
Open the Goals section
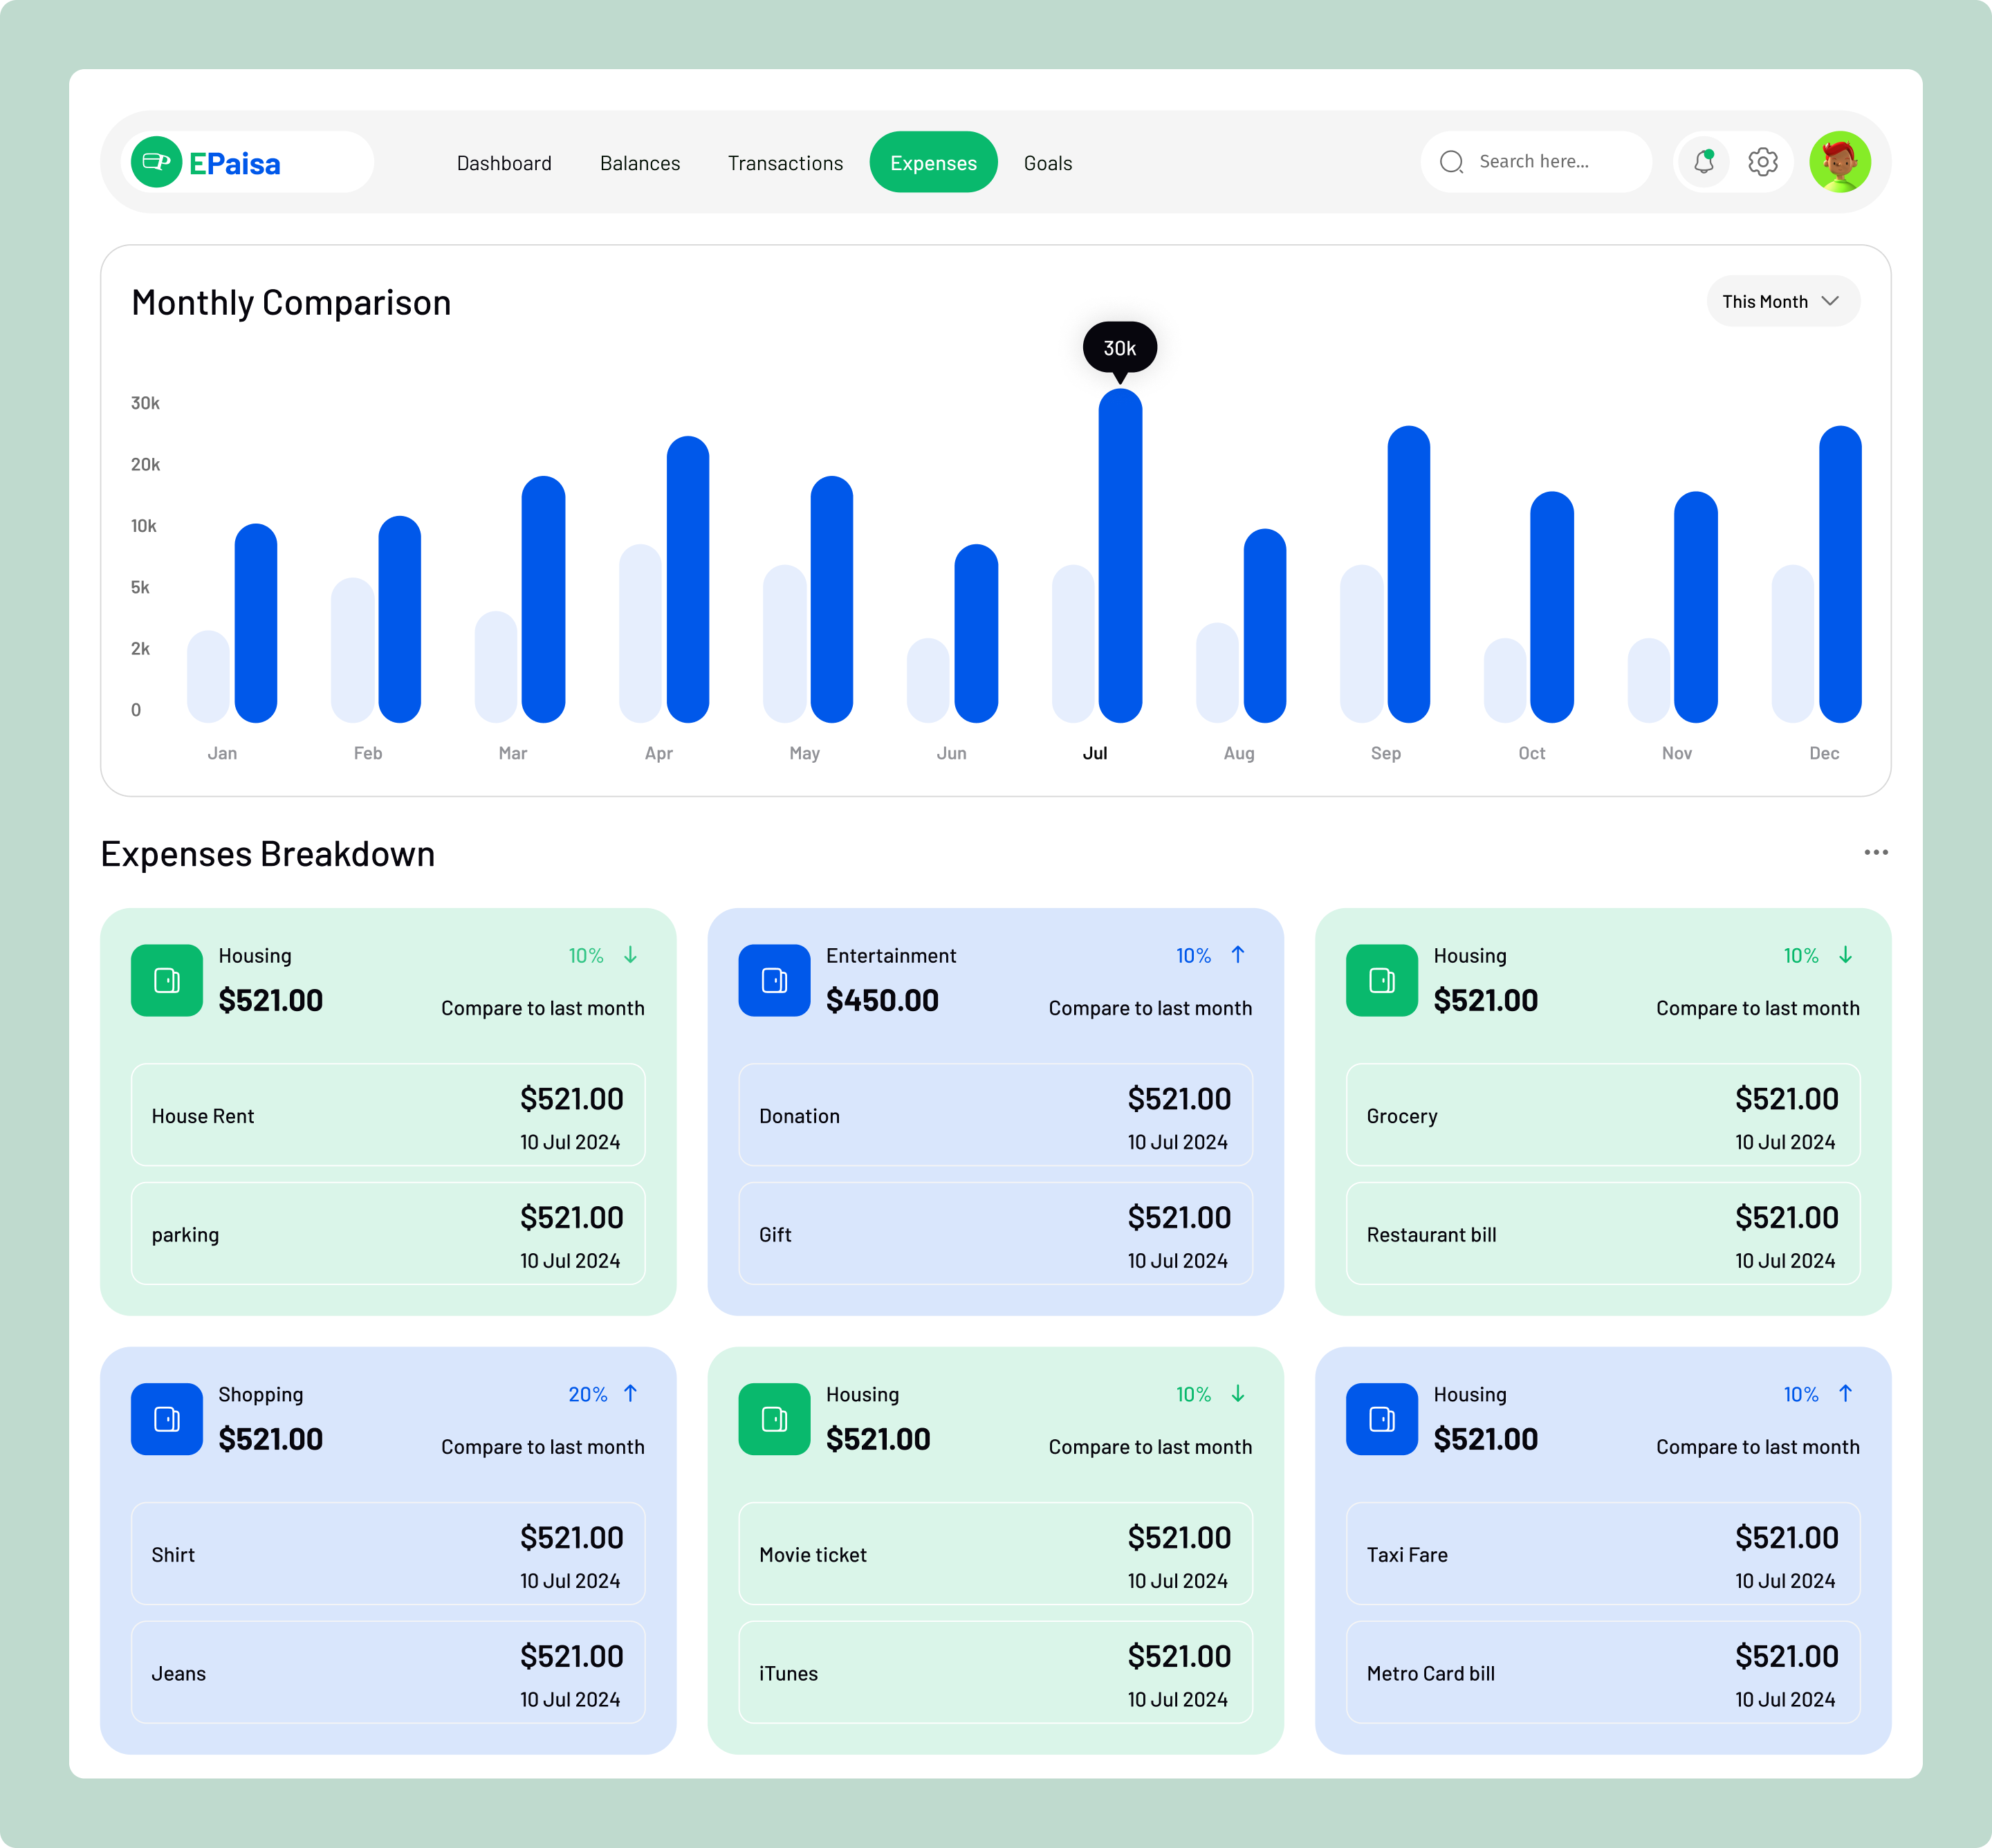pos(1048,162)
